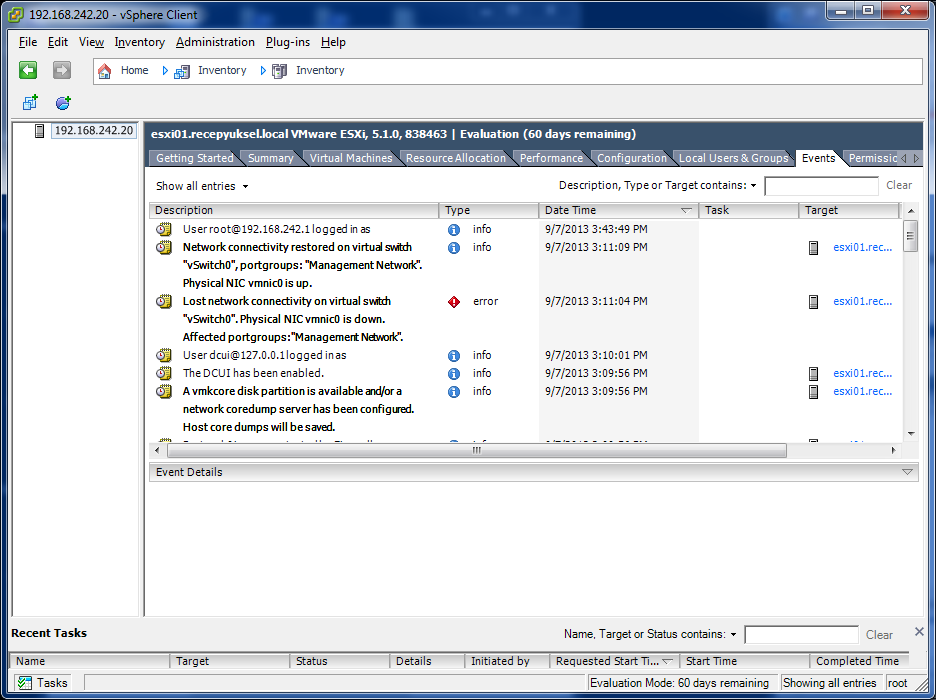Click the Home house icon in the breadcrumb

click(104, 71)
